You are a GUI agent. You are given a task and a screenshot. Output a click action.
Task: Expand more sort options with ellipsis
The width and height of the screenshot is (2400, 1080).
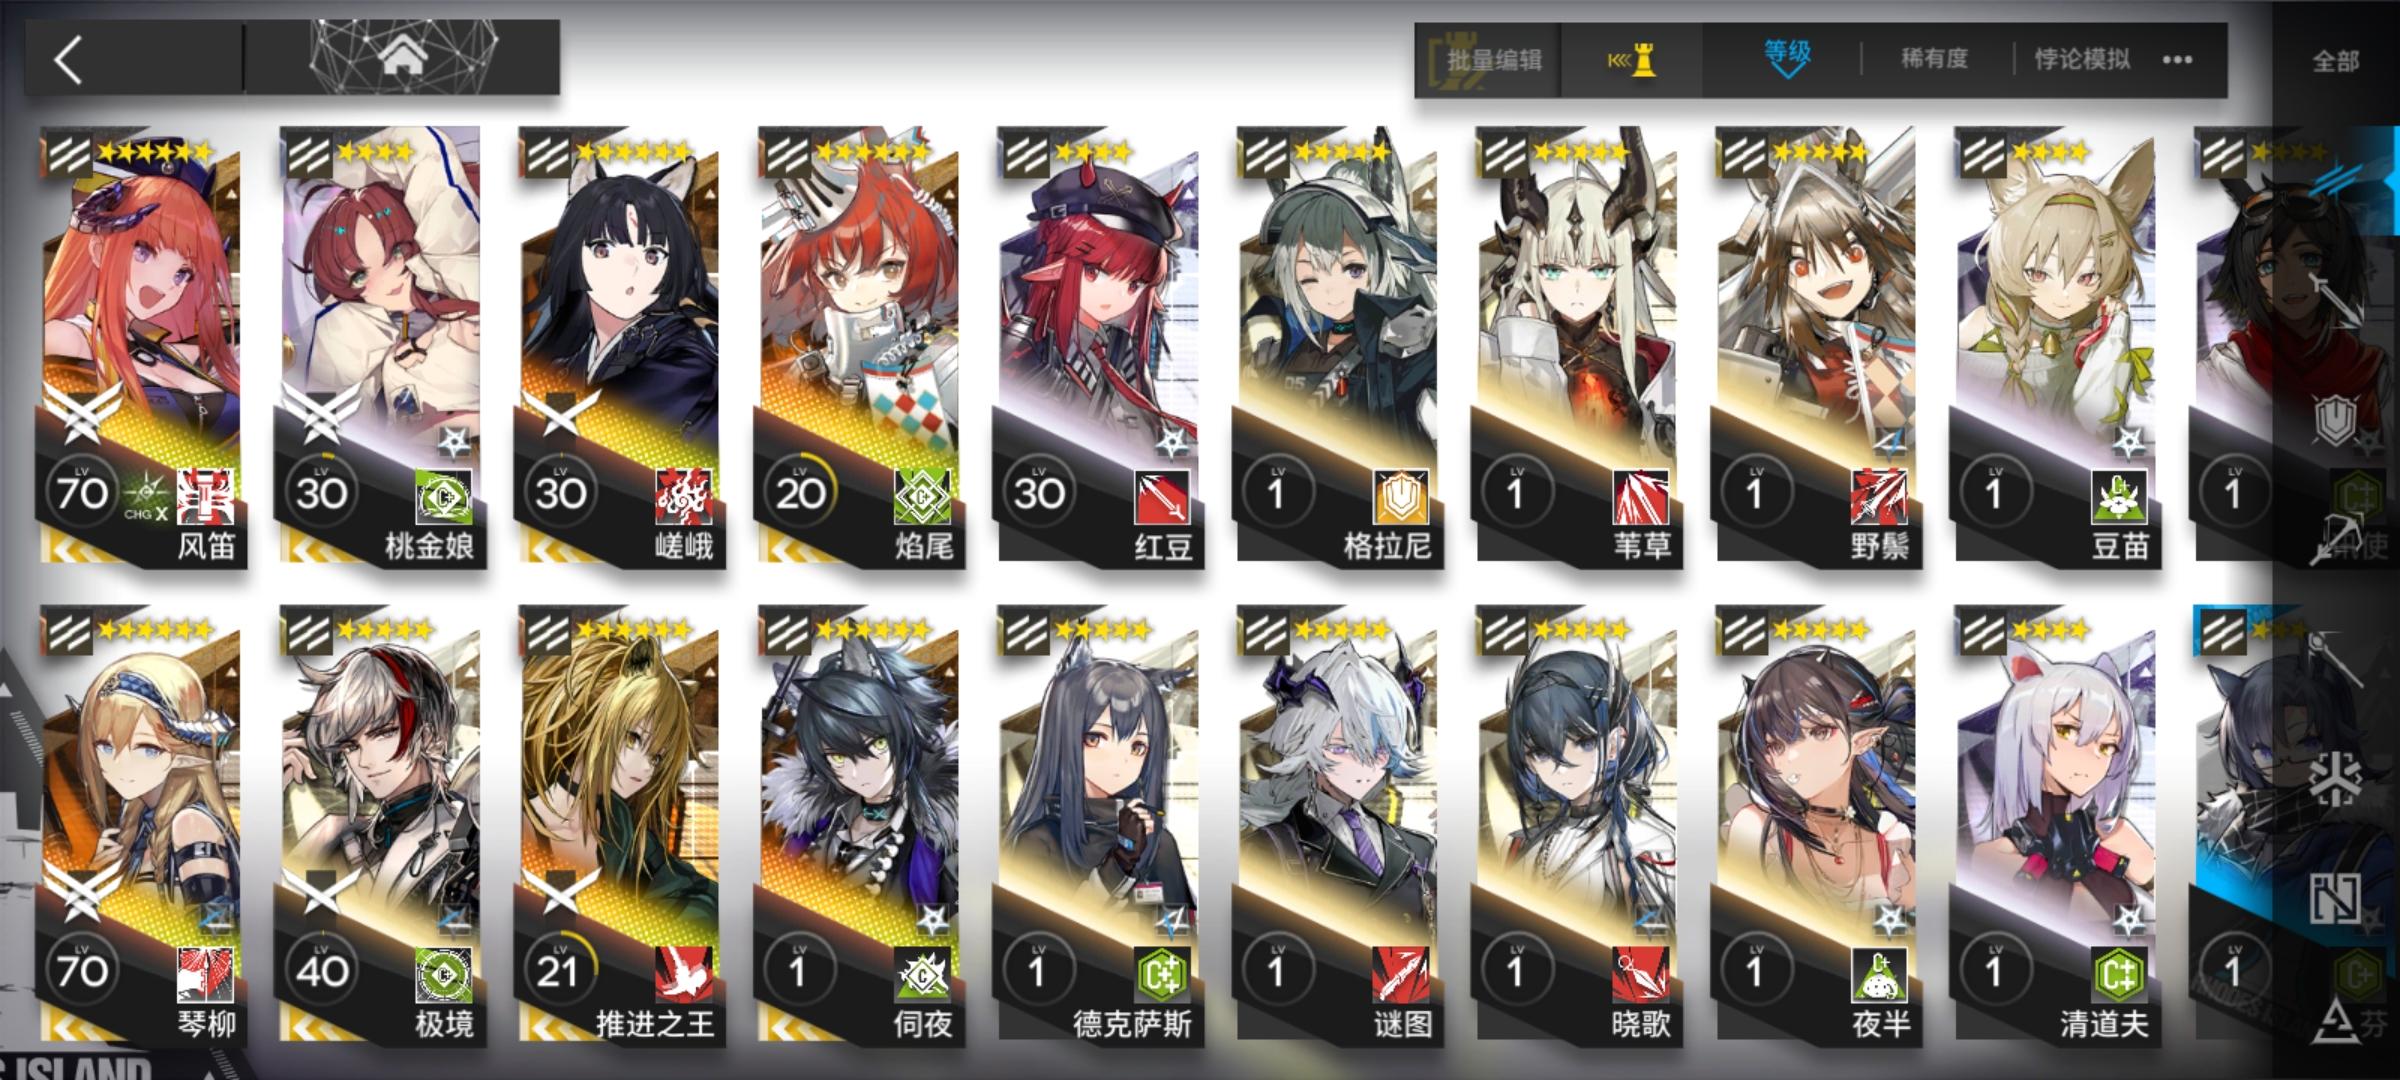coord(2177,60)
